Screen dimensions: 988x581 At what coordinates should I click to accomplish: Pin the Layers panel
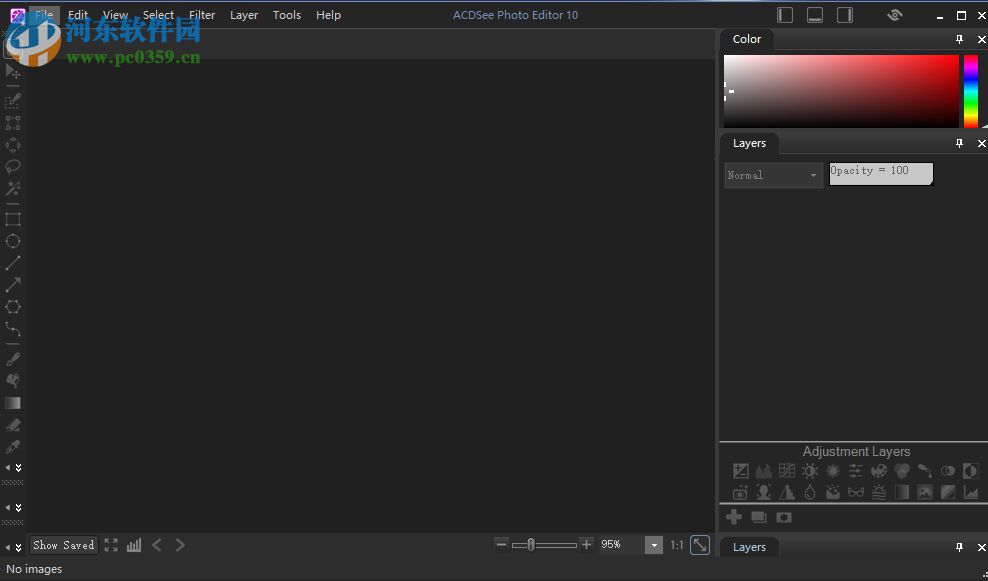959,143
